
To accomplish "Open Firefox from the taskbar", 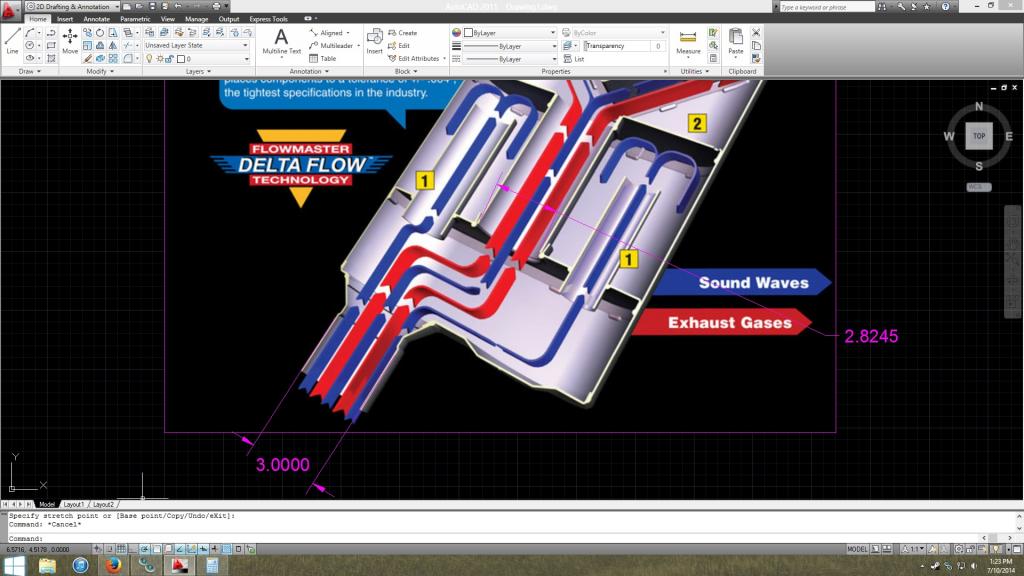I will click(113, 565).
